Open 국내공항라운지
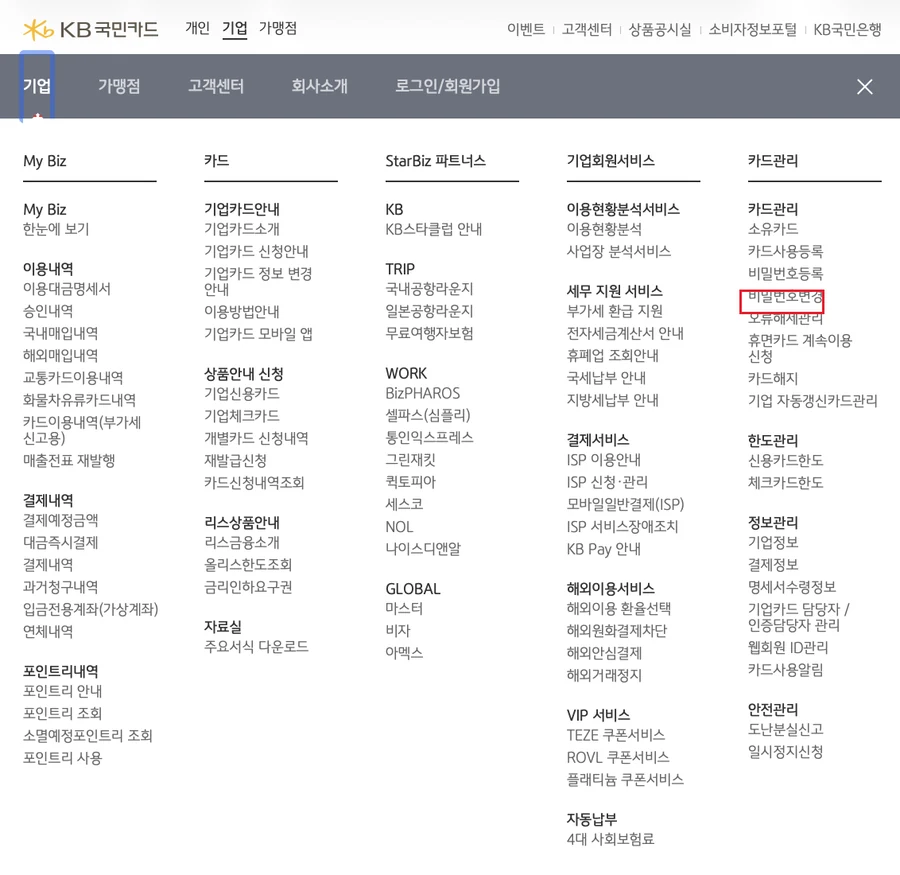 [x=429, y=289]
